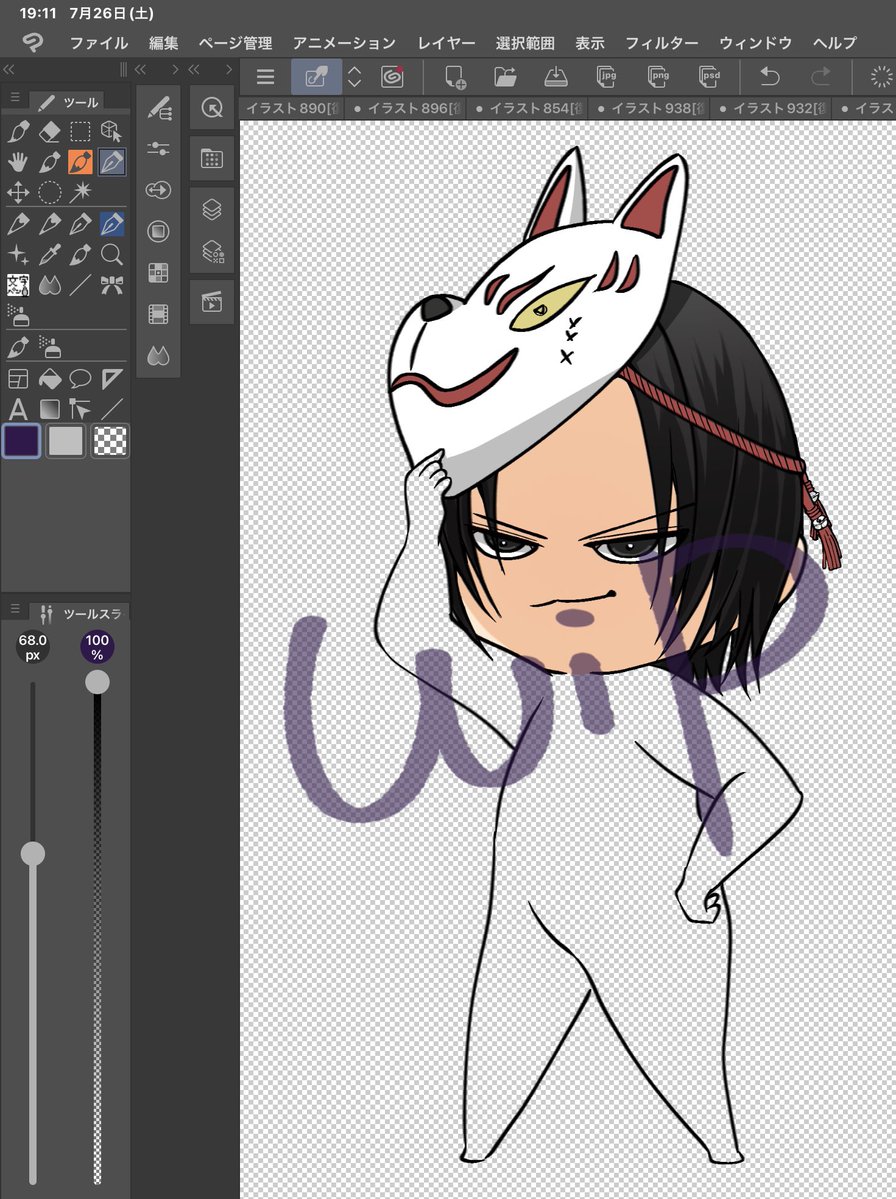Image resolution: width=896 pixels, height=1199 pixels.
Task: Select the Hand pan tool
Action: [18, 162]
